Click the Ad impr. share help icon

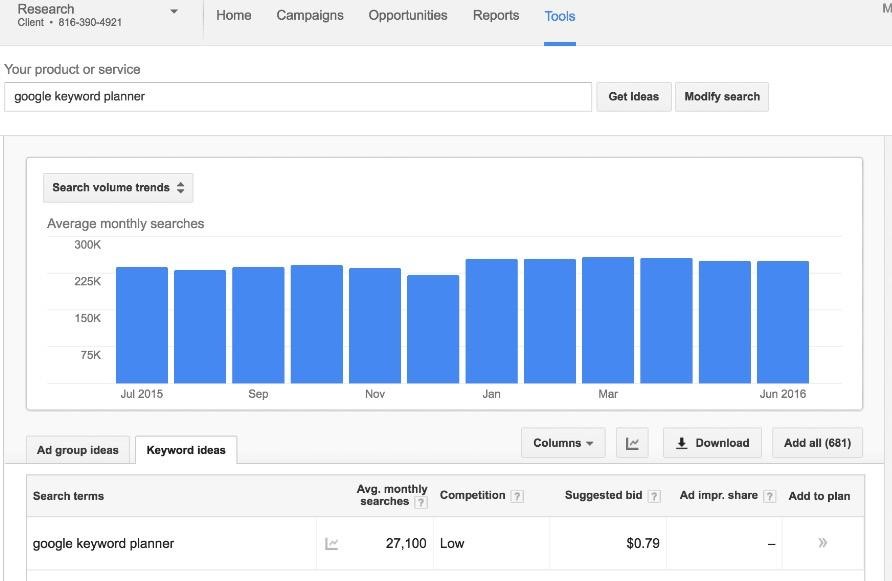(x=769, y=496)
